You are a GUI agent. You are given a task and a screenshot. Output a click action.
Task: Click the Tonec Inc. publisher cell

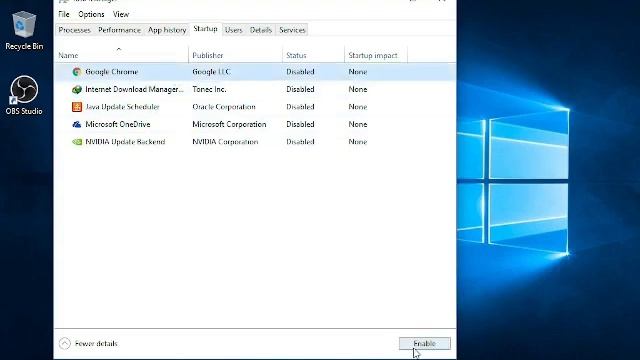[209, 89]
